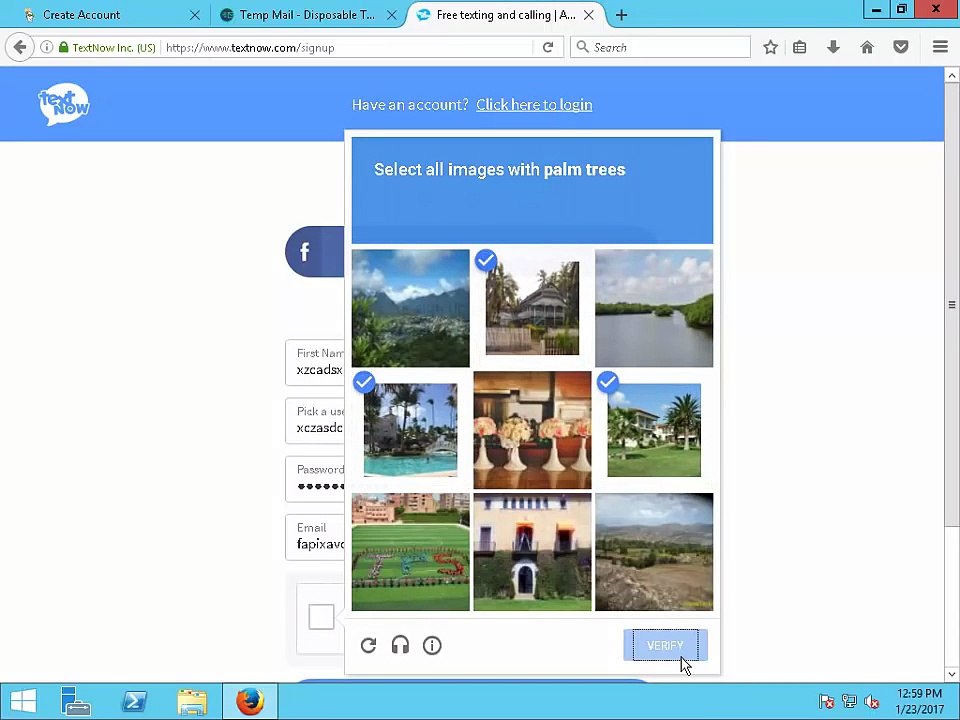Image resolution: width=960 pixels, height=720 pixels.
Task: Bookmark this page with the star icon
Action: tap(770, 47)
